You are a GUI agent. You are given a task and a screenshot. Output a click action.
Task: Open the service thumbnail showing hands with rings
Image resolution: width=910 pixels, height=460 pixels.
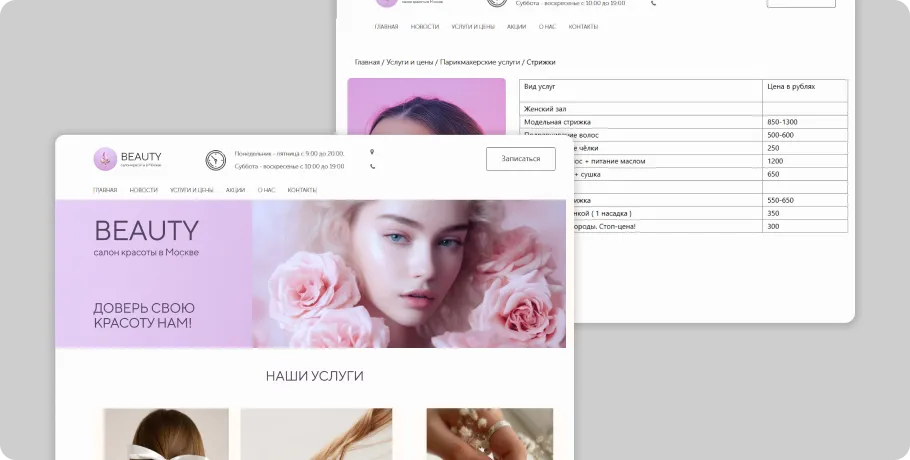click(489, 434)
